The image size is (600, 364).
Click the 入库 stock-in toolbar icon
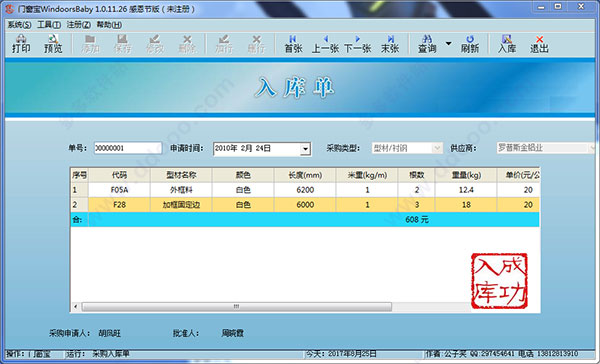(x=507, y=44)
